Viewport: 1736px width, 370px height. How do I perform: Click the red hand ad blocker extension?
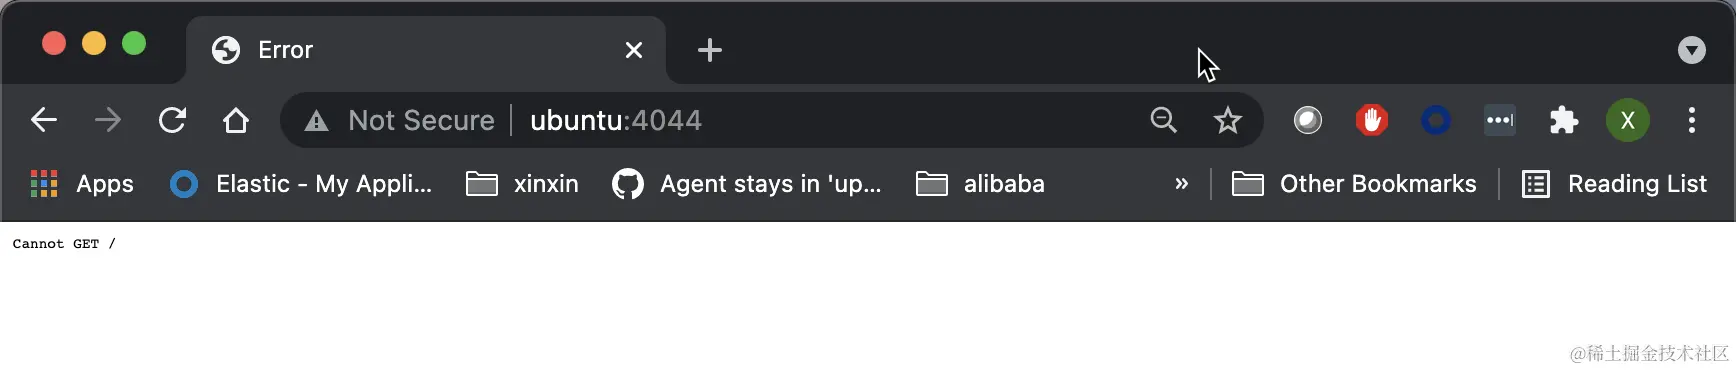(x=1372, y=120)
